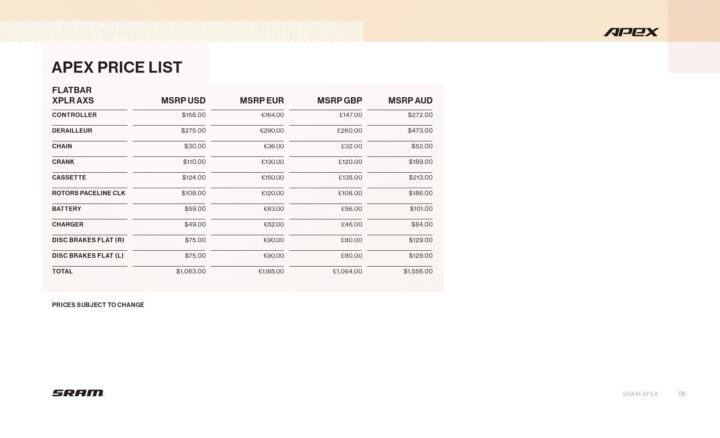Image resolution: width=720 pixels, height=438 pixels.
Task: Click the MSRP USD column header
Action: pos(183,101)
